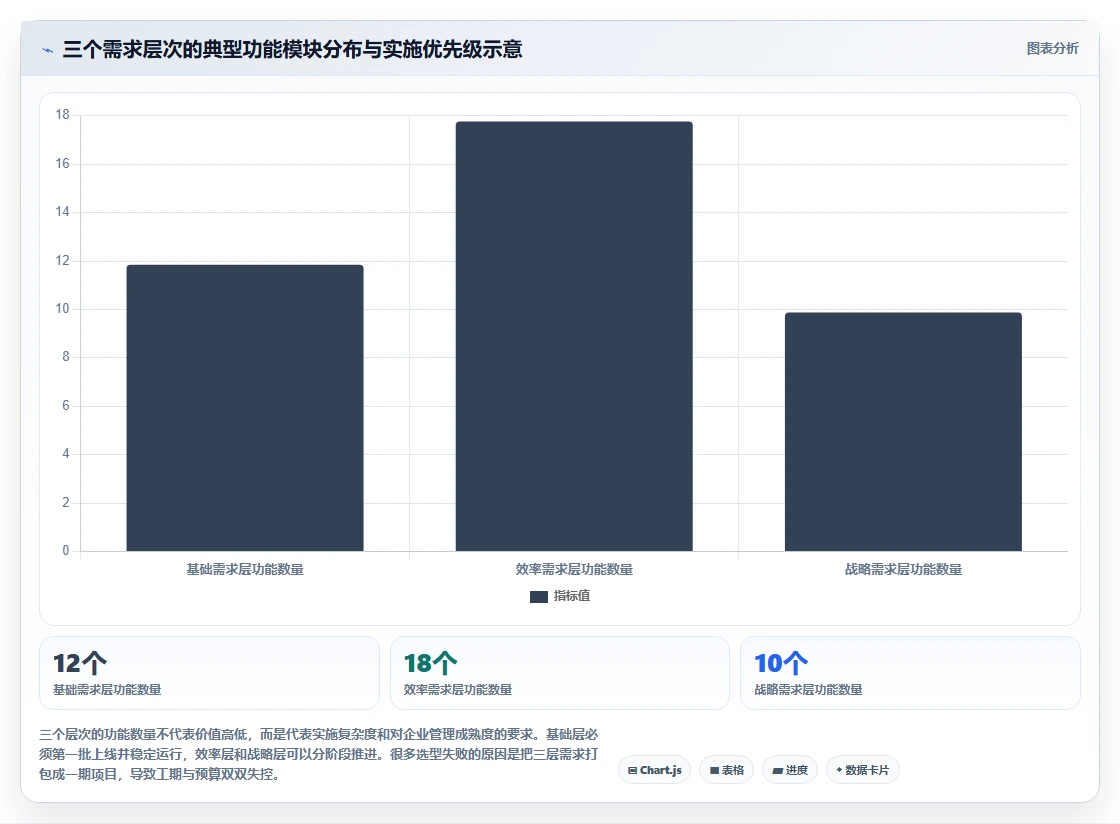Click the y-axis value 18
The image size is (1120, 824).
point(63,115)
